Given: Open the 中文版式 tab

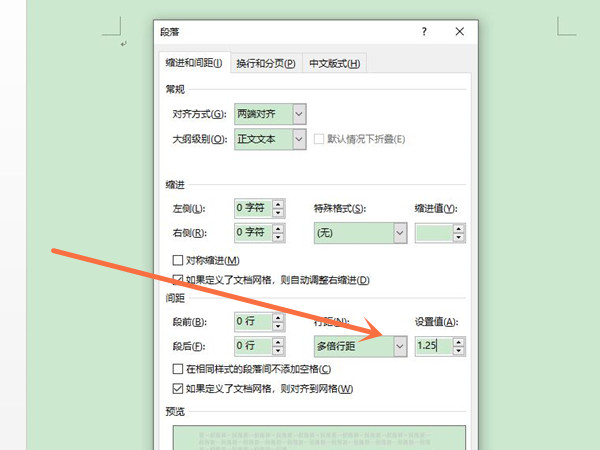Looking at the screenshot, I should pos(333,64).
